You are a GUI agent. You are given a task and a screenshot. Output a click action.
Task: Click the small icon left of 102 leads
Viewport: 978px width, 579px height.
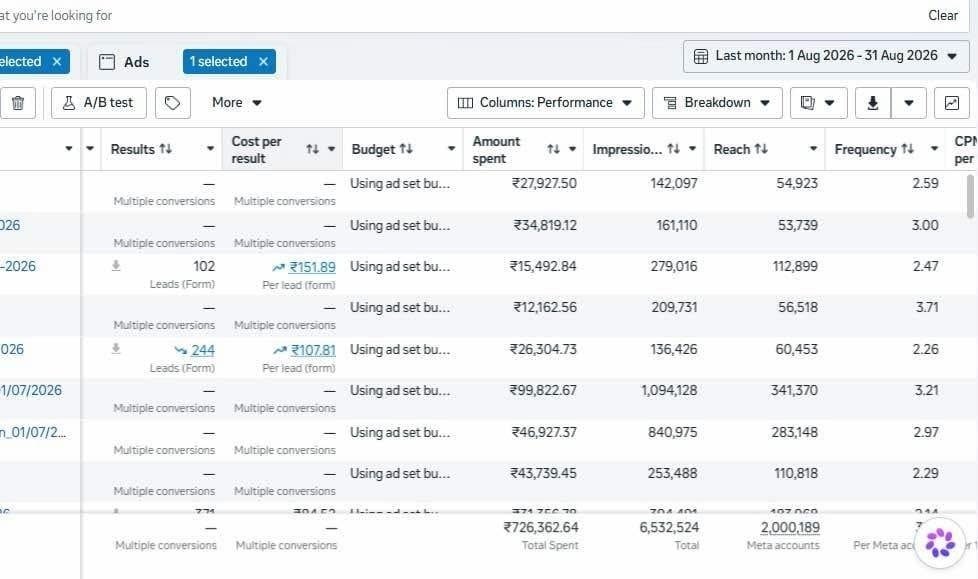coord(116,266)
